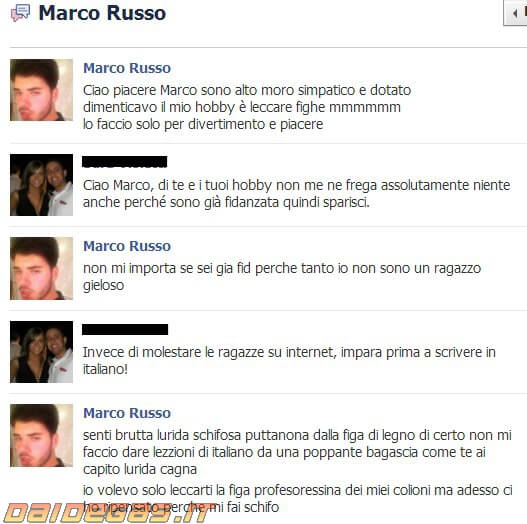Click the redacted sender name above "Invece di molestare"
The height and width of the screenshot is (524, 527).
(x=125, y=329)
